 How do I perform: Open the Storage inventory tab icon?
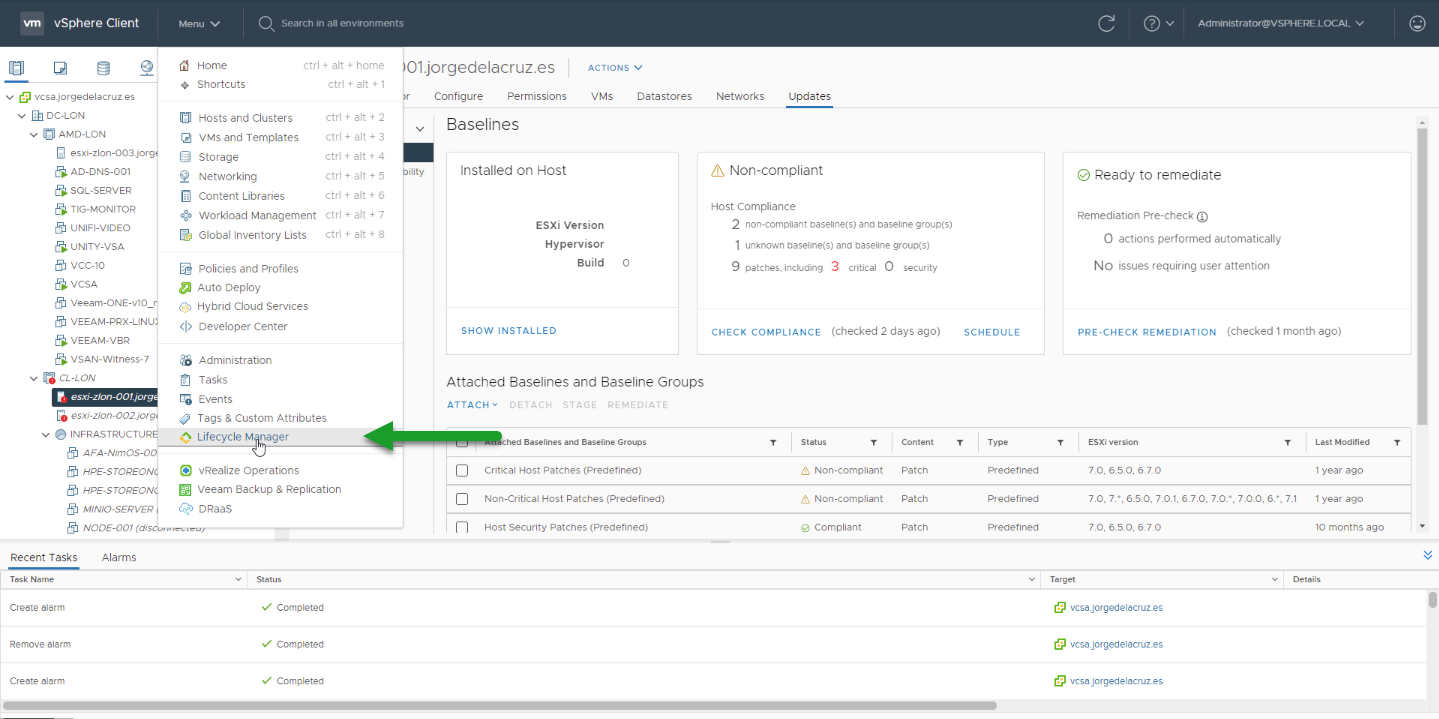click(x=103, y=68)
